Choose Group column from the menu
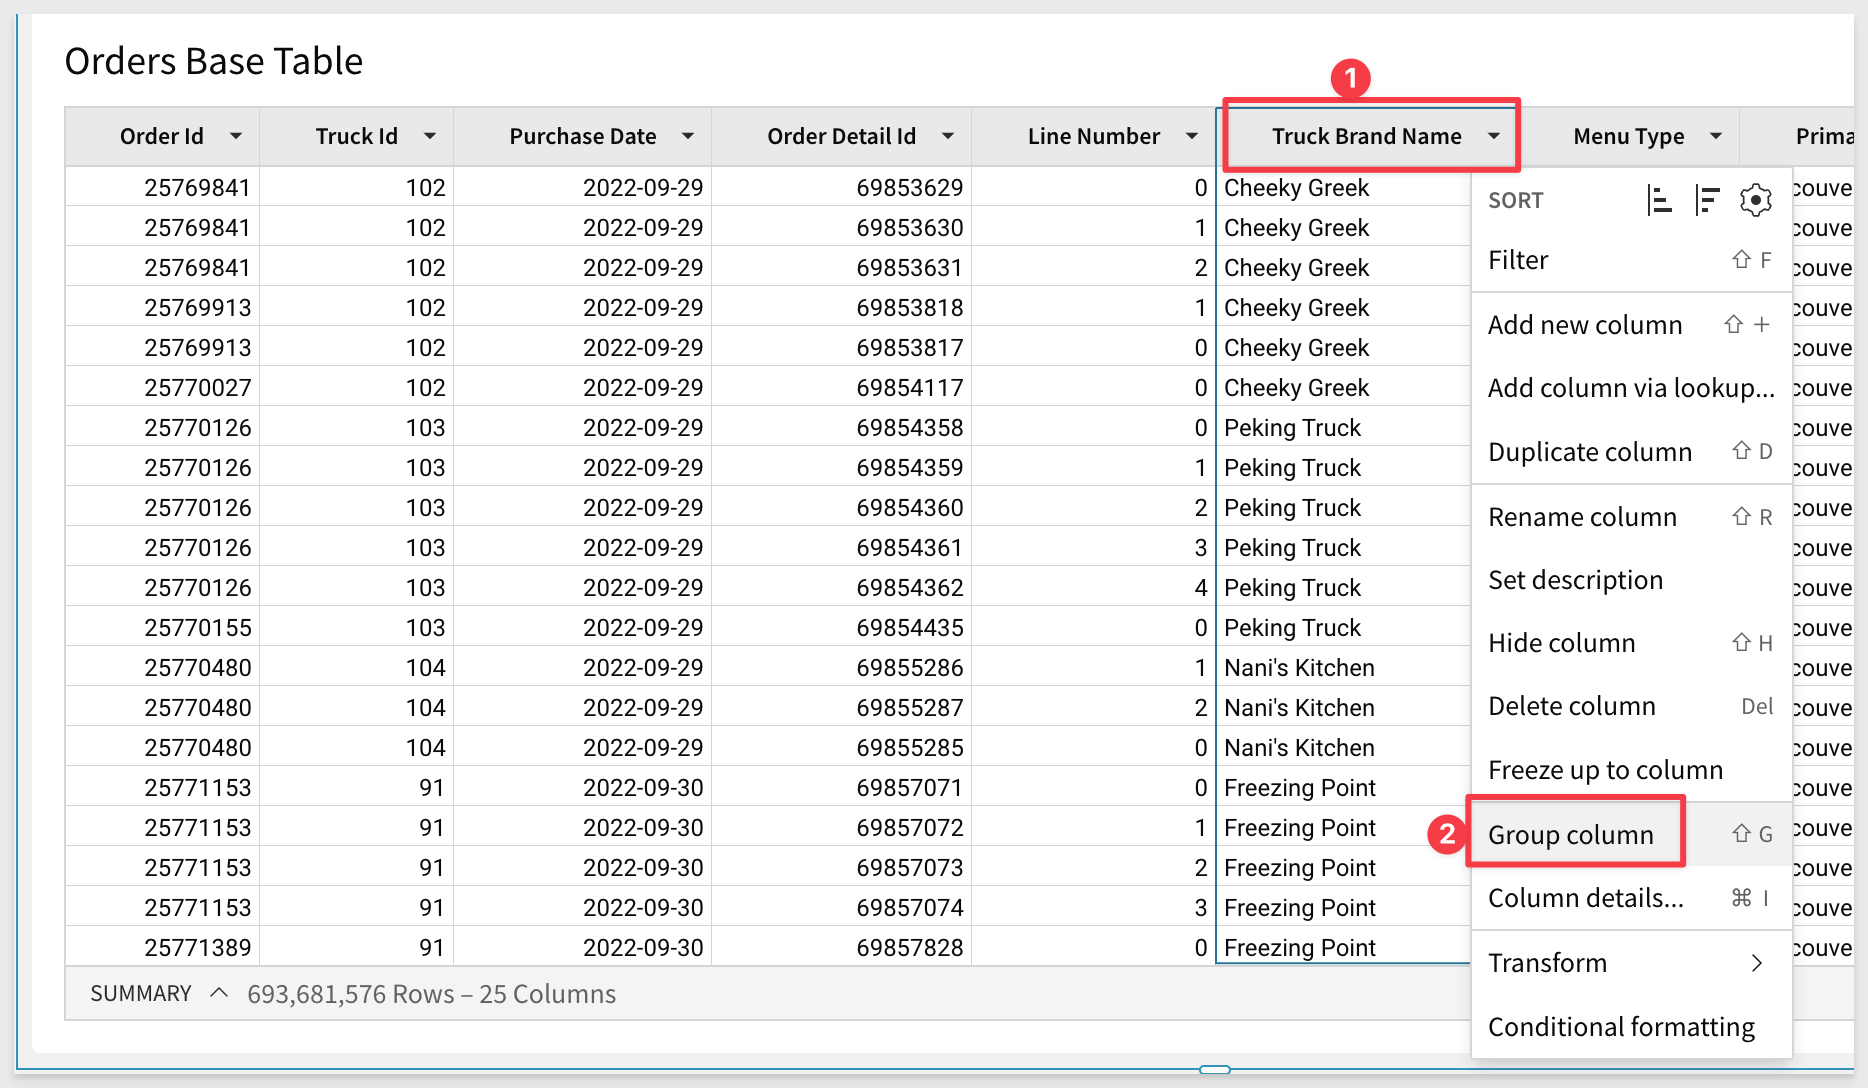1868x1088 pixels. [x=1571, y=835]
